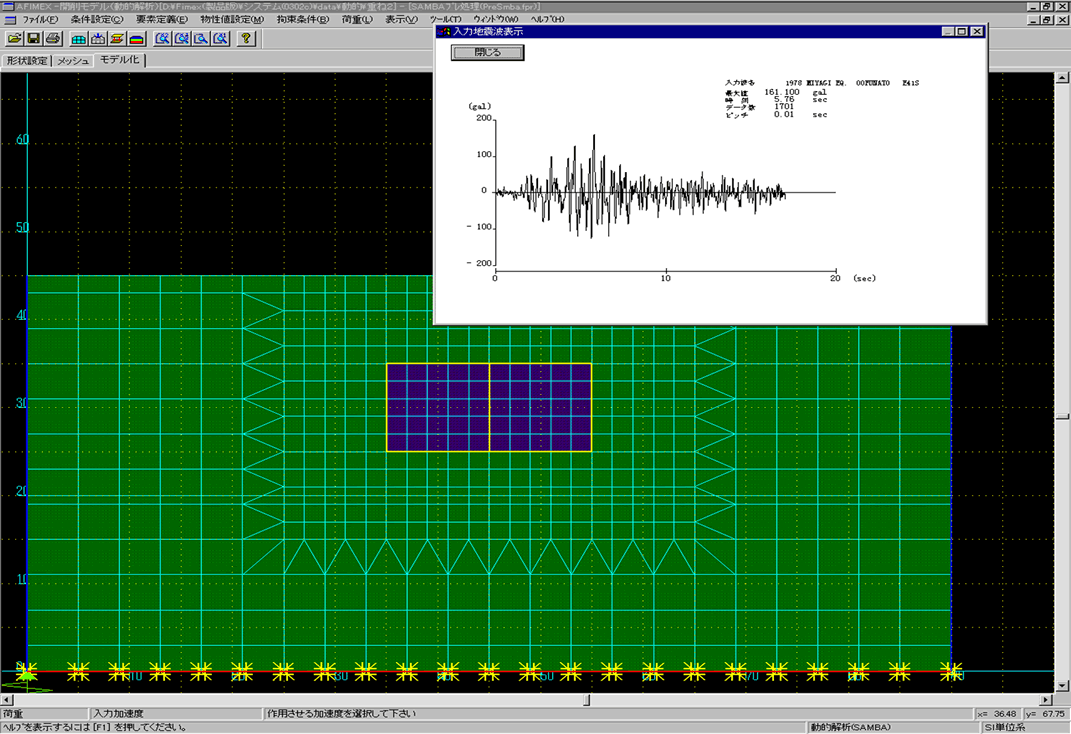This screenshot has width=1071, height=734.
Task: Click the mesh grid toolbar icon
Action: point(78,39)
